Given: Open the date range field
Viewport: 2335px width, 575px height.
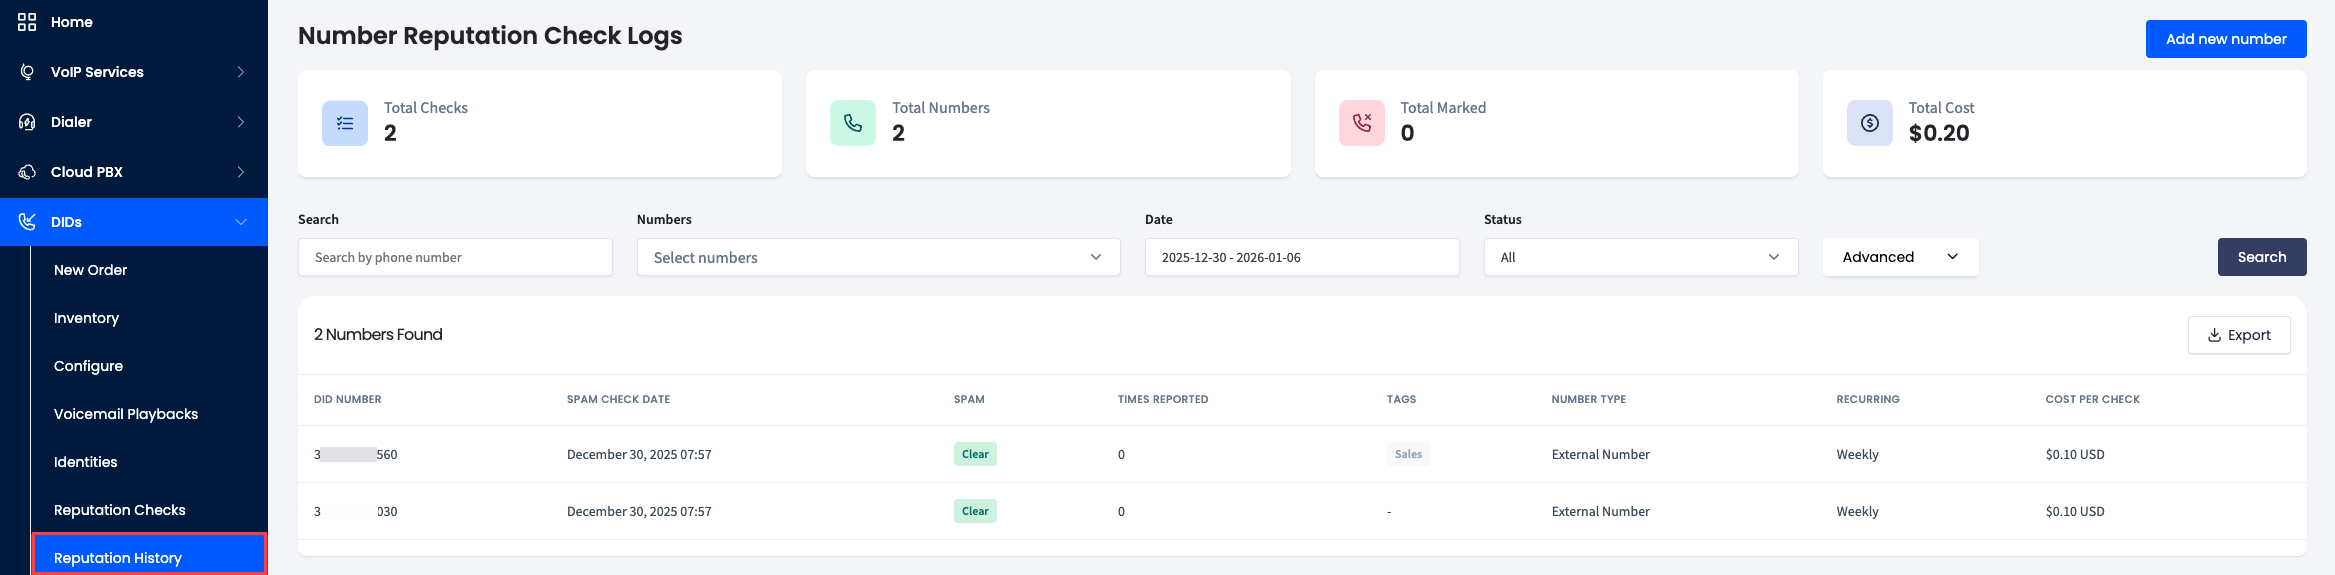Looking at the screenshot, I should 1302,257.
